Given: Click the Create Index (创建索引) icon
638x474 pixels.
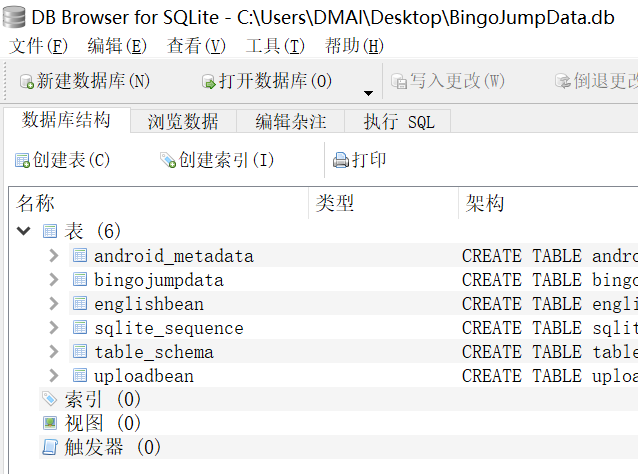Looking at the screenshot, I should click(168, 160).
